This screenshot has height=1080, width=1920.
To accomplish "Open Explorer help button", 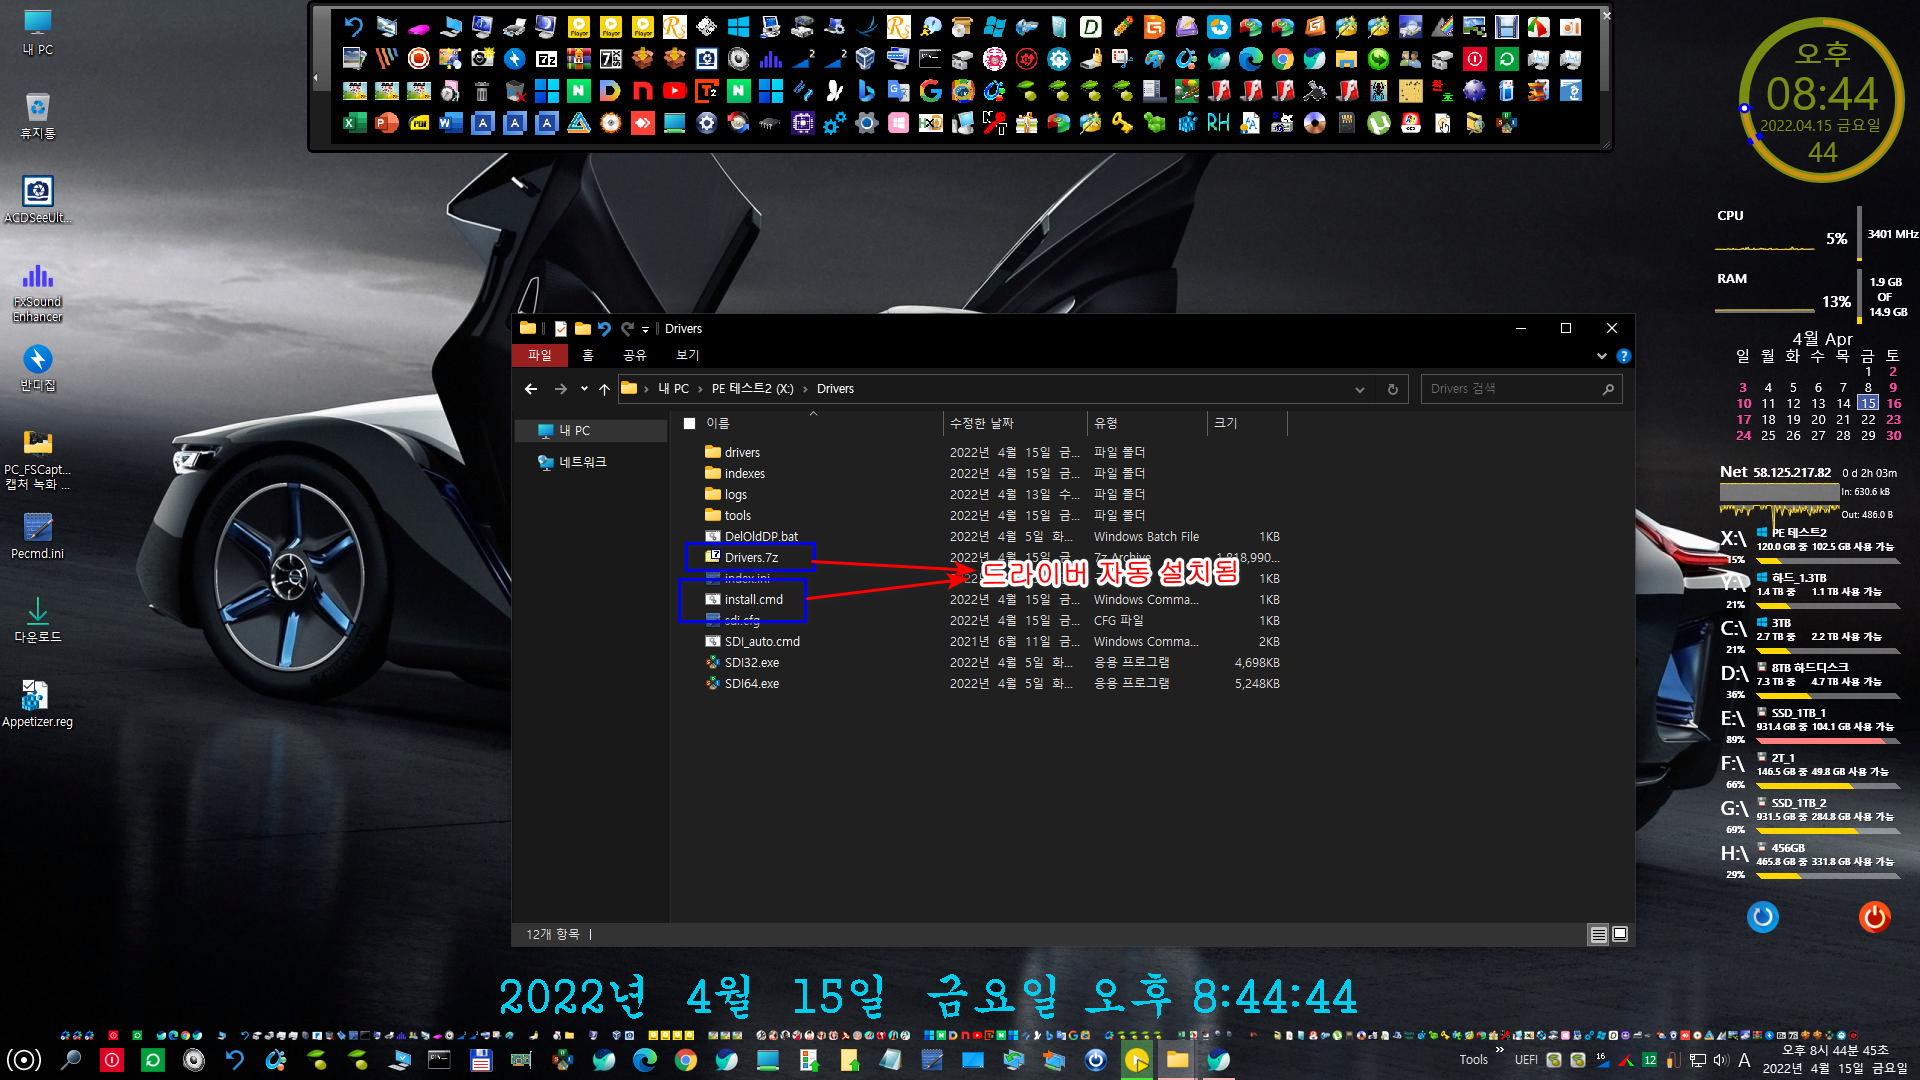I will click(x=1623, y=356).
